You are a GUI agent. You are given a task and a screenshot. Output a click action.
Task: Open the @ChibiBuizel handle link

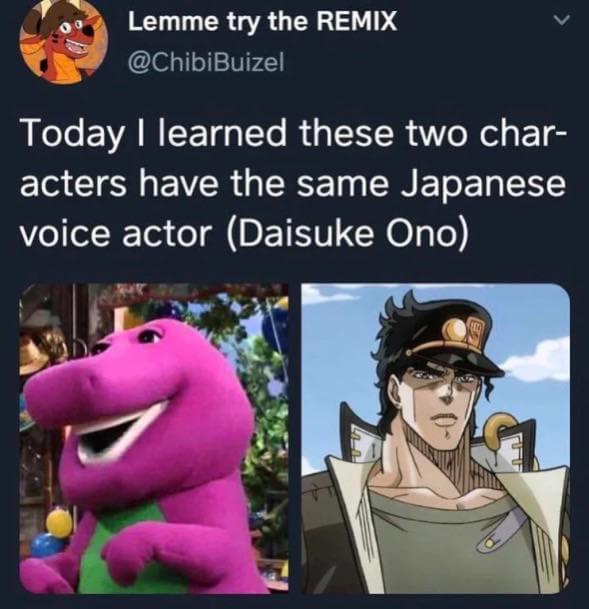[206, 62]
